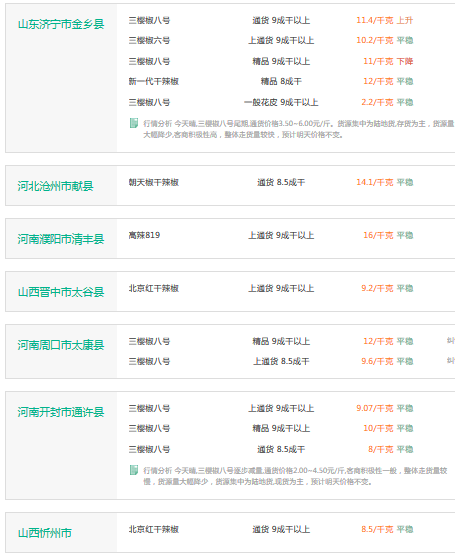The image size is (455, 555).
Task: Open the 山西忻州市 region link
Action: coord(45,533)
